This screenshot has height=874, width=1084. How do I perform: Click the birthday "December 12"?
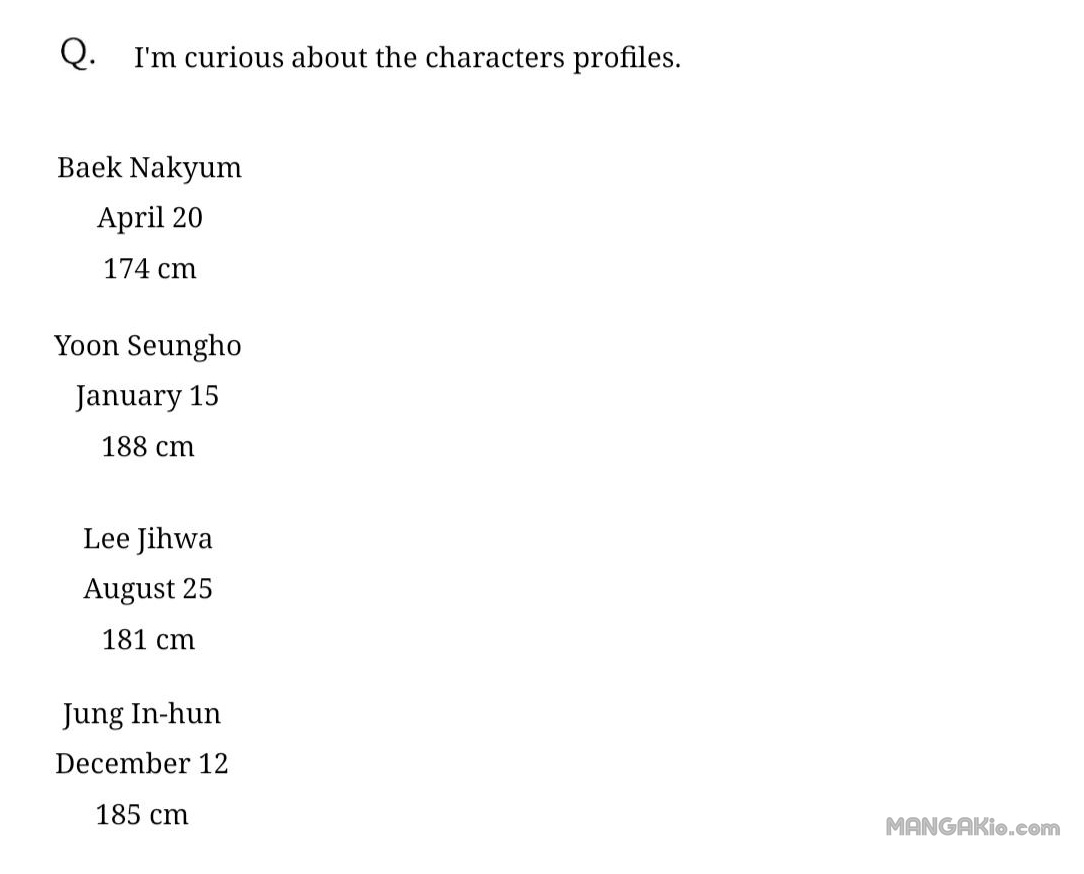point(142,764)
